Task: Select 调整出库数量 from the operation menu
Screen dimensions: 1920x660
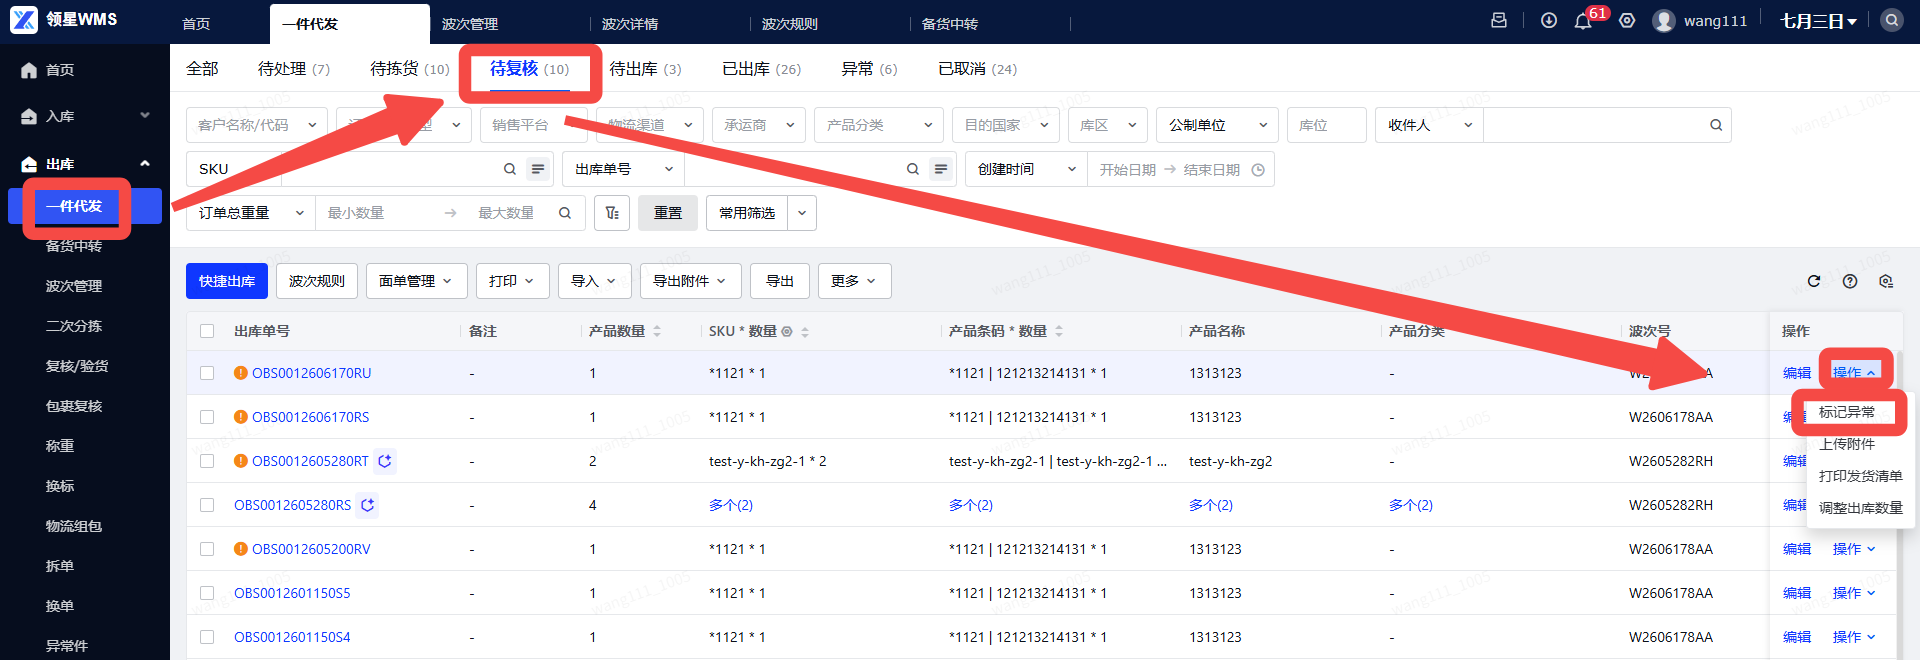Action: click(x=1860, y=508)
